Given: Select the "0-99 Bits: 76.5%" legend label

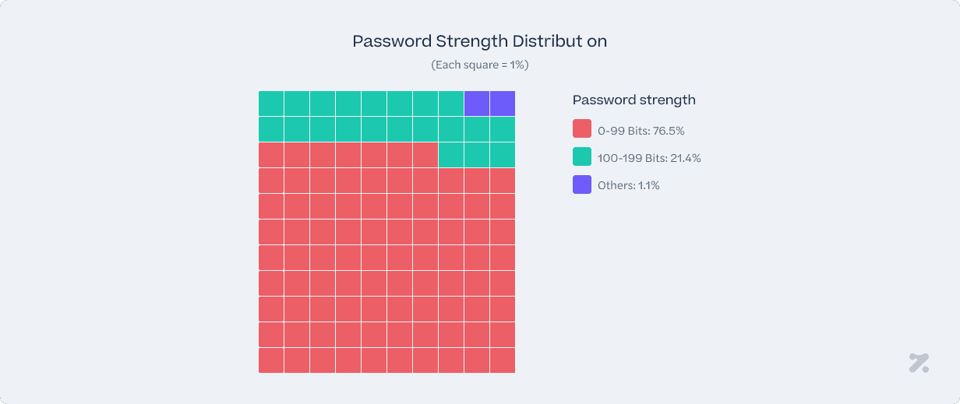Looking at the screenshot, I should pyautogui.click(x=641, y=130).
